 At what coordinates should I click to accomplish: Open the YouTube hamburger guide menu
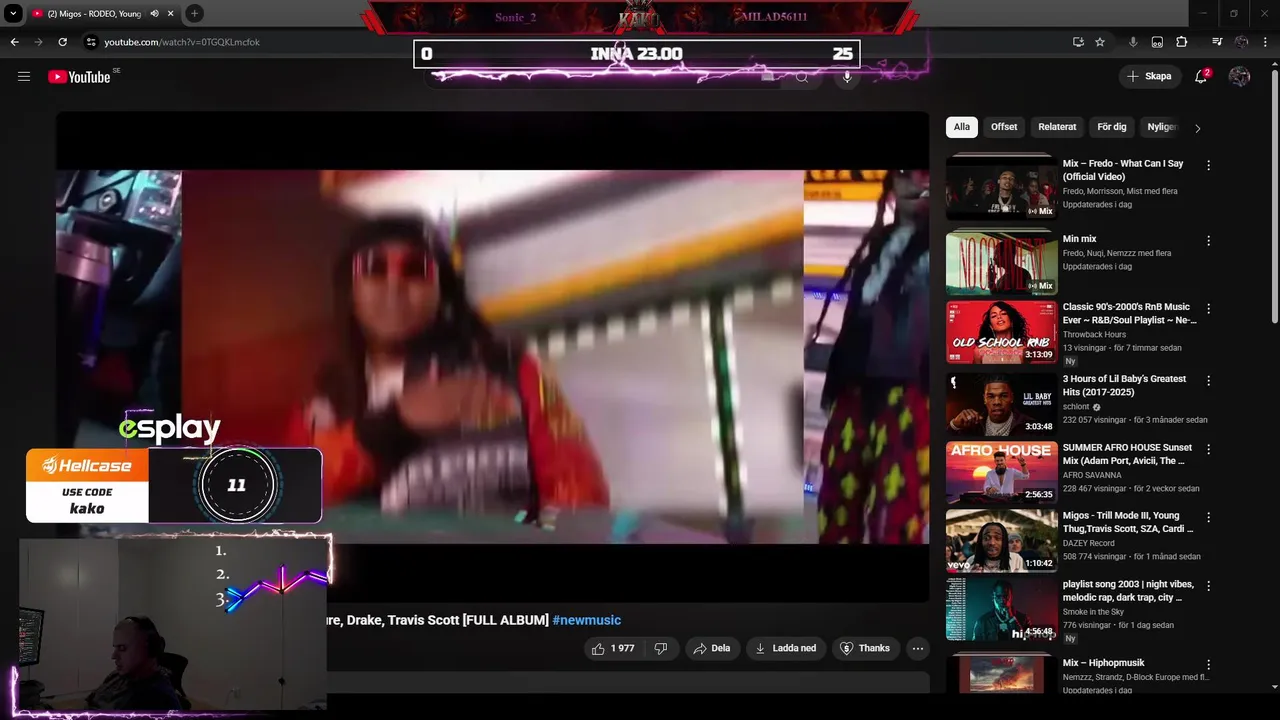click(24, 76)
